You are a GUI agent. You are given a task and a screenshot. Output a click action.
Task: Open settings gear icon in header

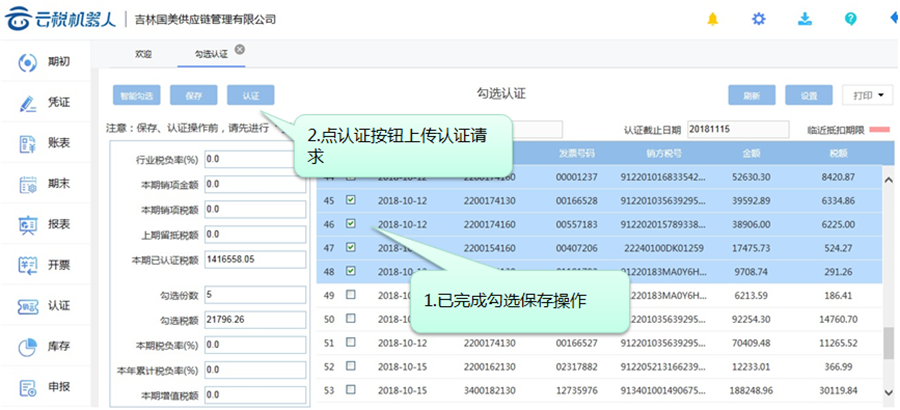click(x=759, y=19)
